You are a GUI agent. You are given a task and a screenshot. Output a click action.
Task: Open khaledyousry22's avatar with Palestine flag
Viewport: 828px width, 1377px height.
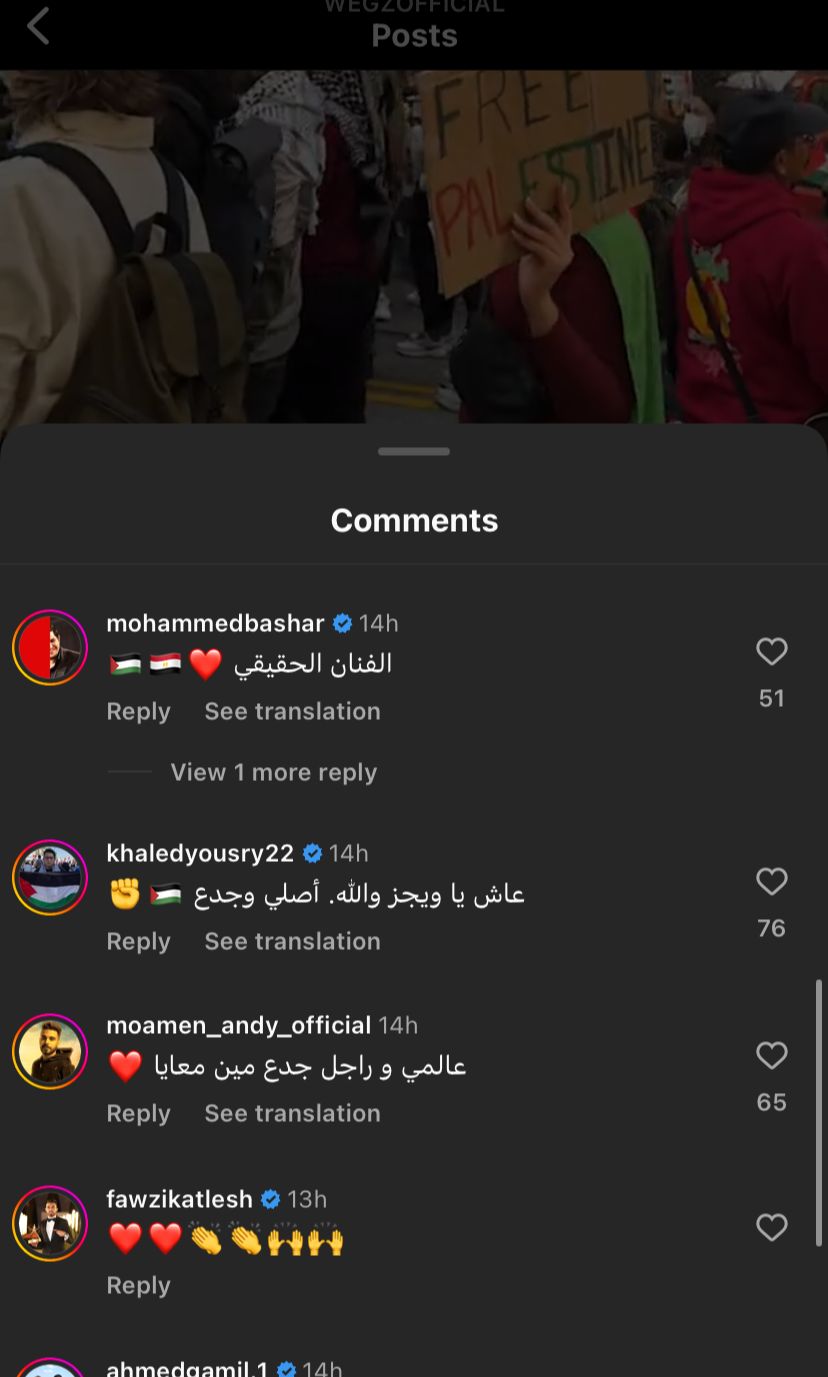point(50,877)
